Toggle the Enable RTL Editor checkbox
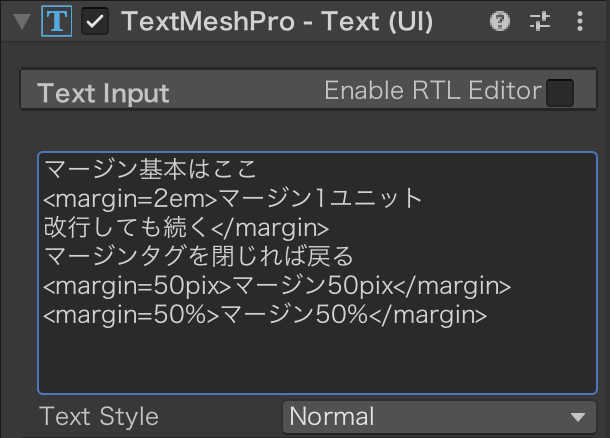This screenshot has width=610, height=438. point(560,93)
